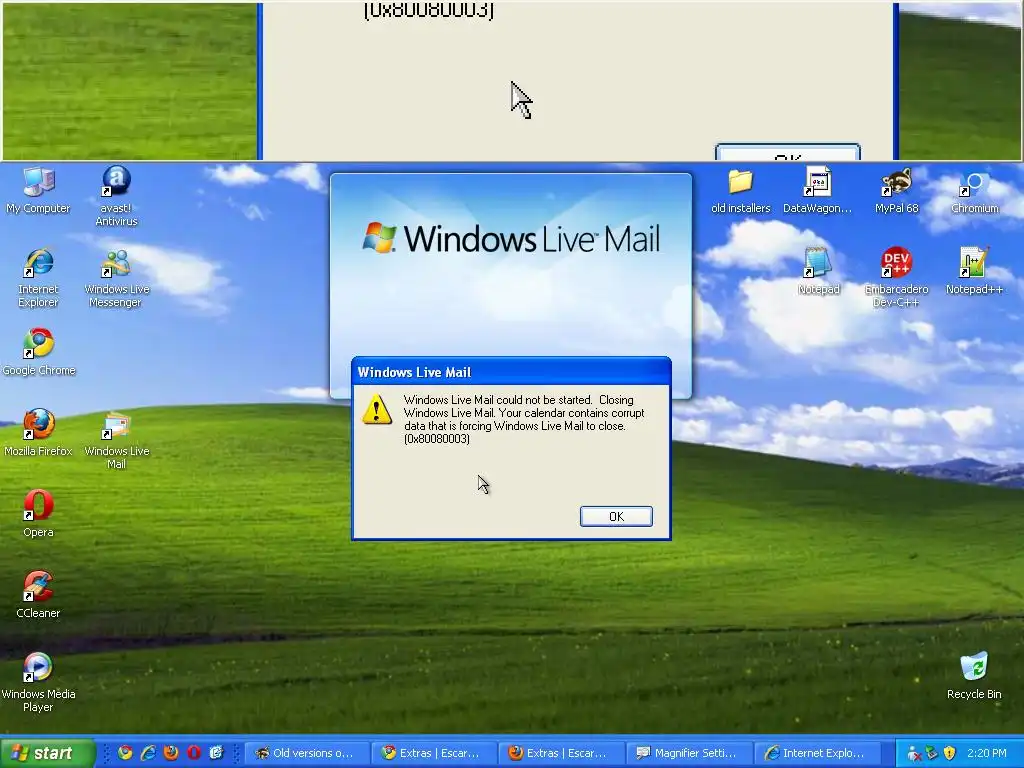The image size is (1024, 768).
Task: Click the yellow warning icon in the dialog
Action: [x=377, y=409]
